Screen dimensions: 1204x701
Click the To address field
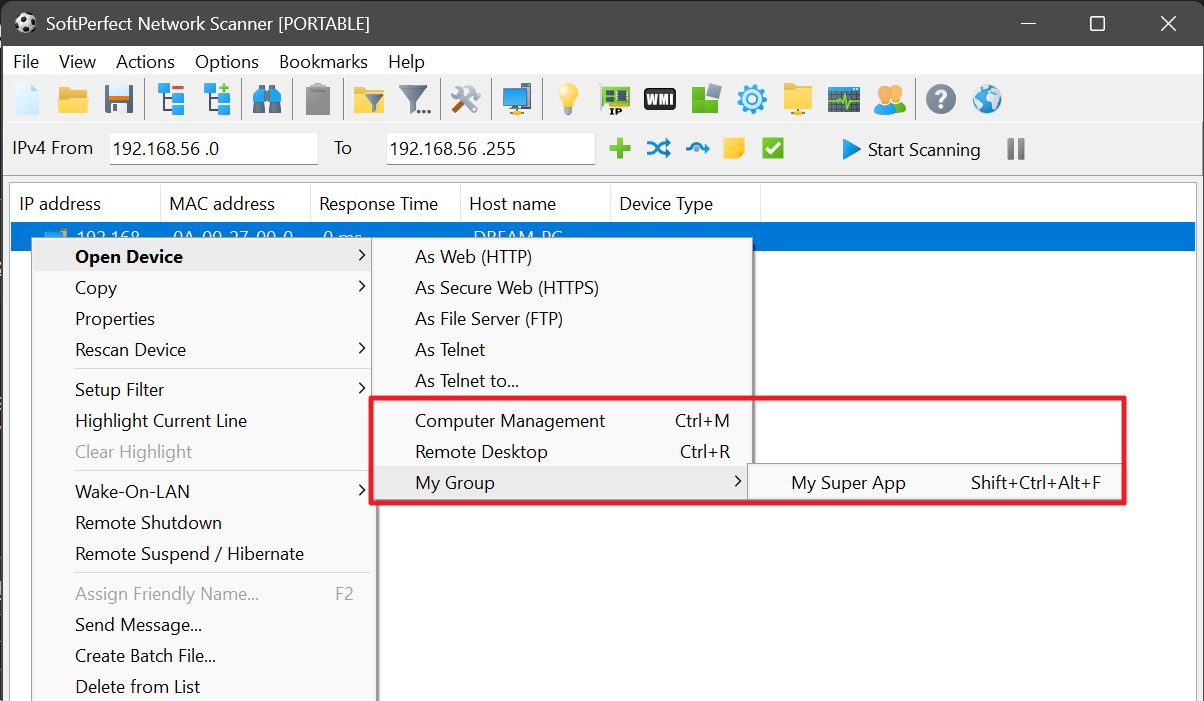pyautogui.click(x=490, y=149)
